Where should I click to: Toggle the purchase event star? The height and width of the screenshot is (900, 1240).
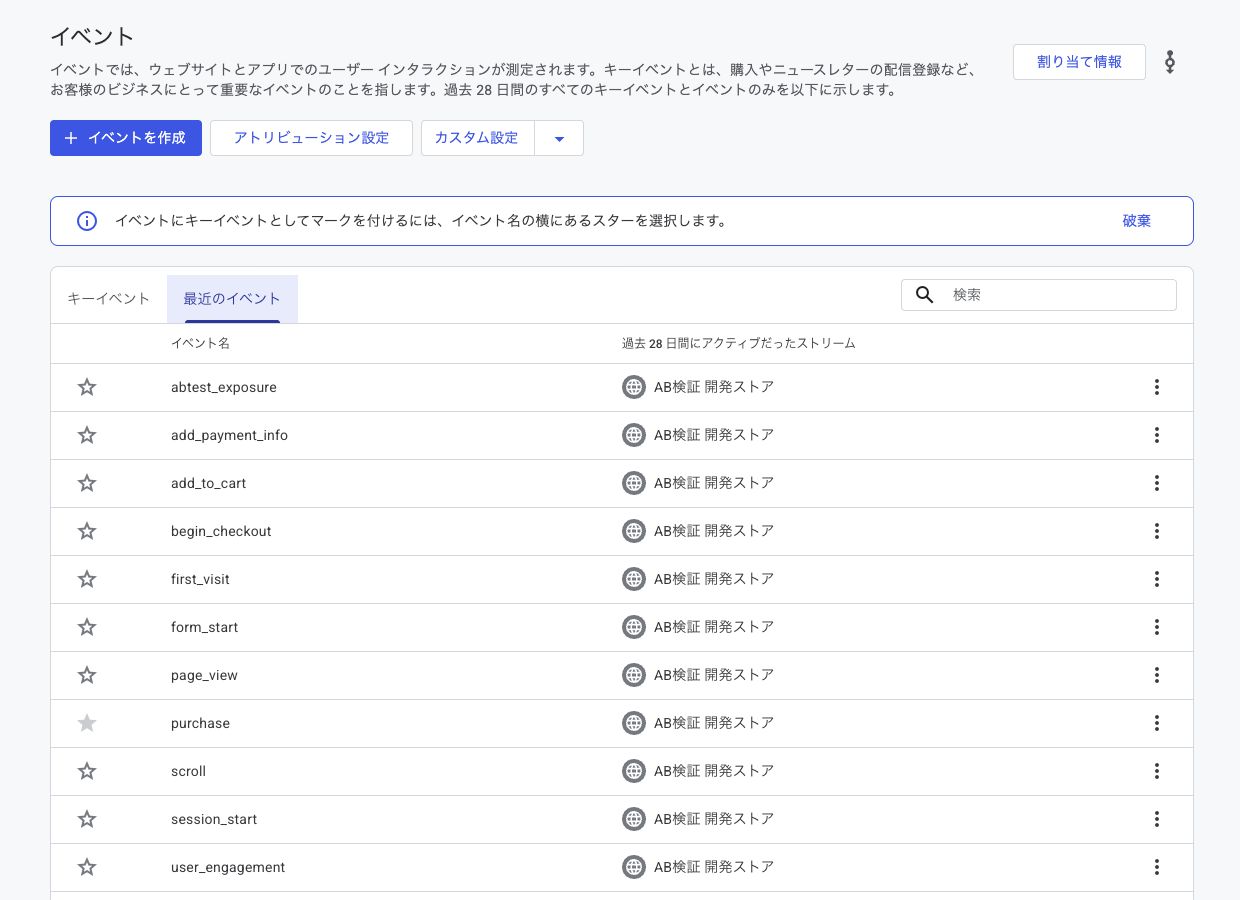tap(87, 723)
